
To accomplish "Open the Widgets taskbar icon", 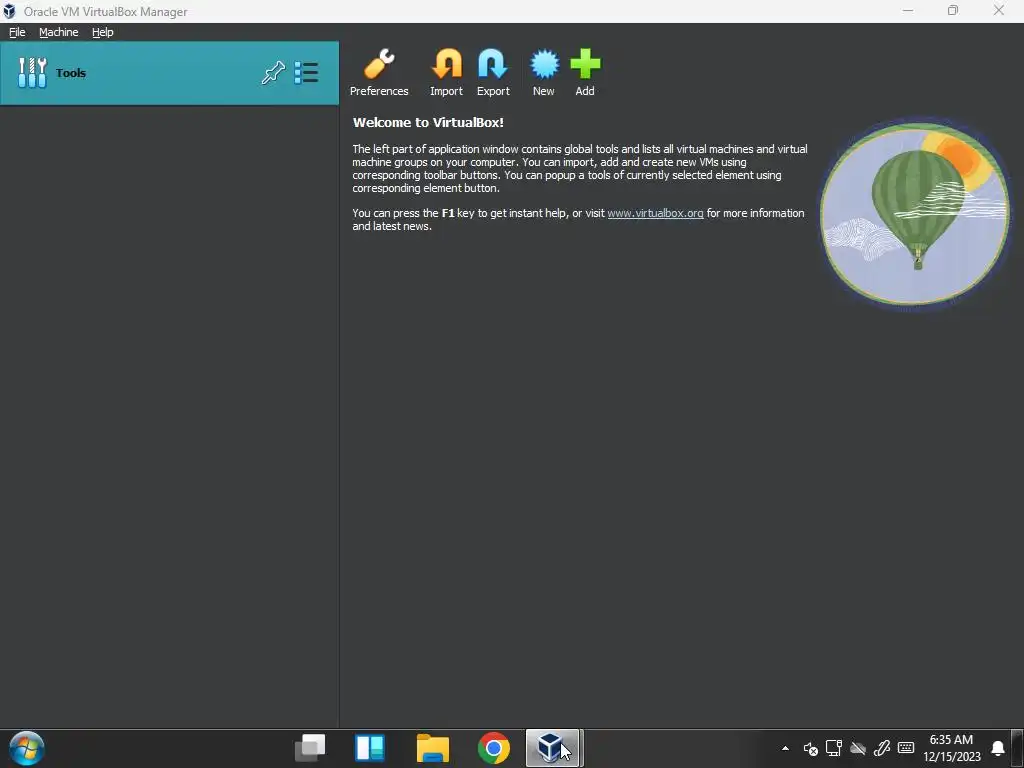I will (370, 748).
